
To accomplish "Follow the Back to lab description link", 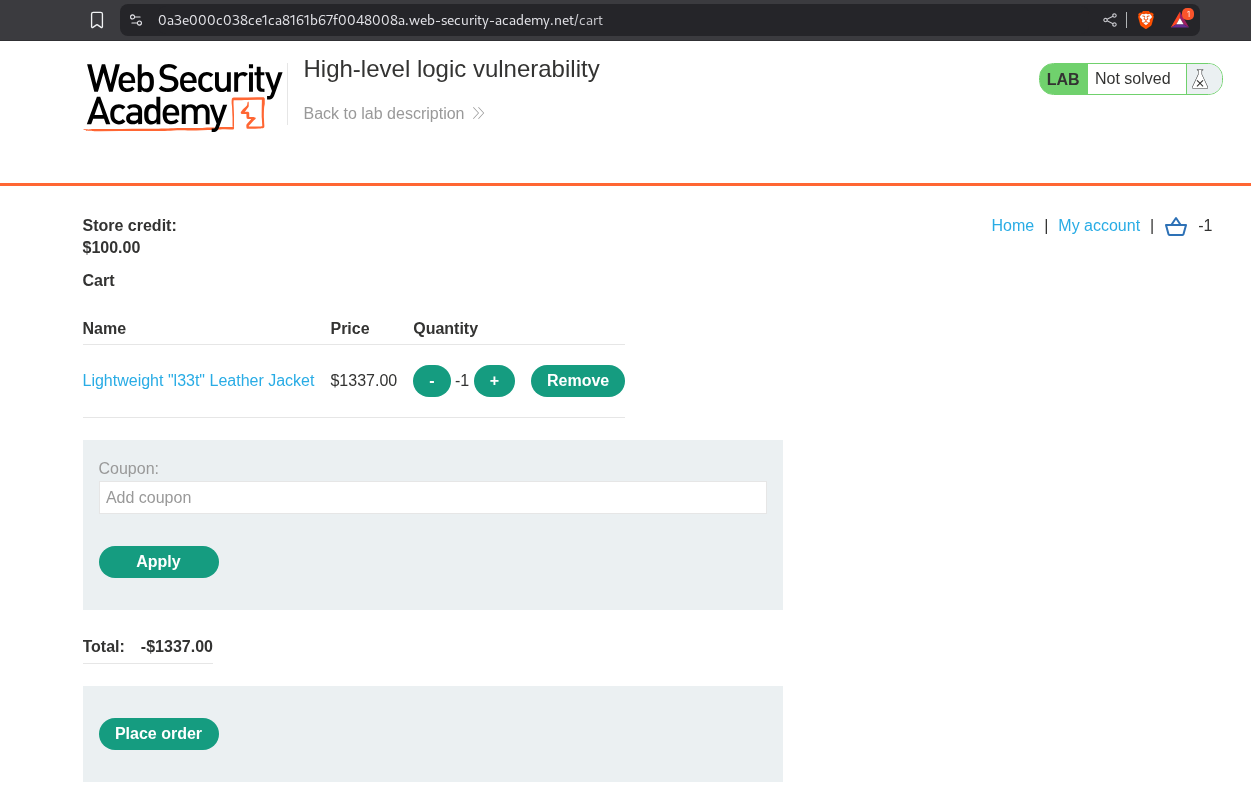I will pos(383,114).
